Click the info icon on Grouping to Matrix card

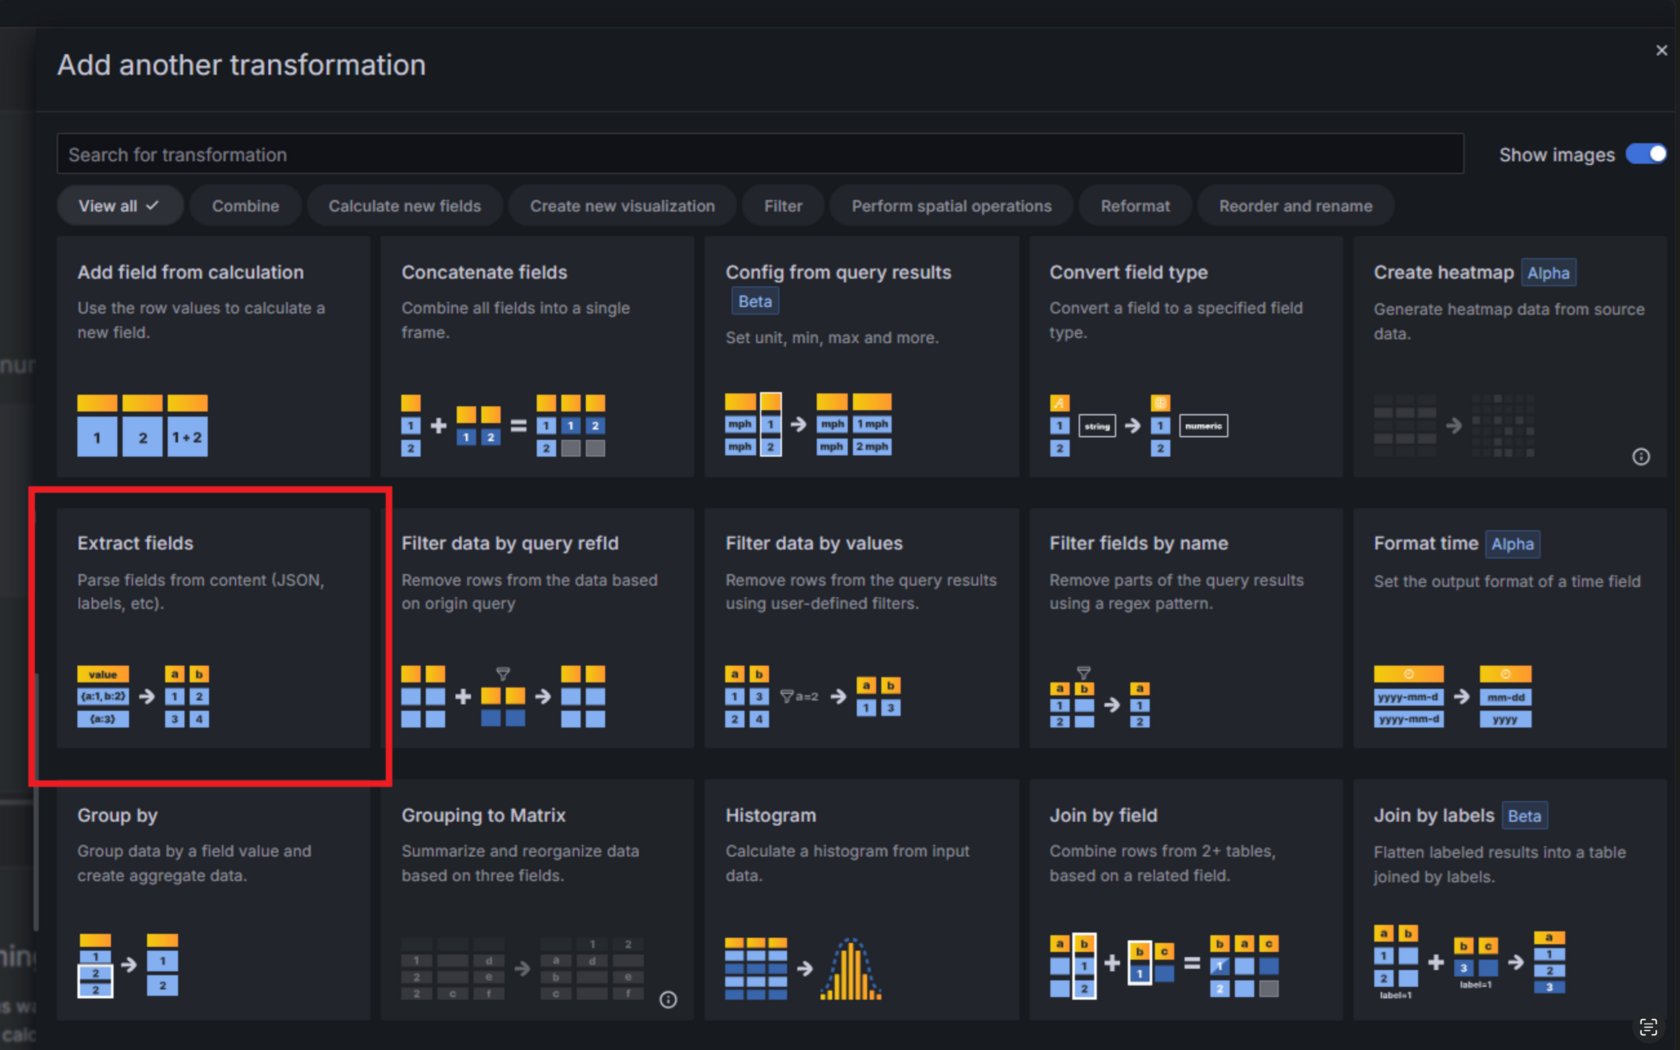(x=668, y=1000)
